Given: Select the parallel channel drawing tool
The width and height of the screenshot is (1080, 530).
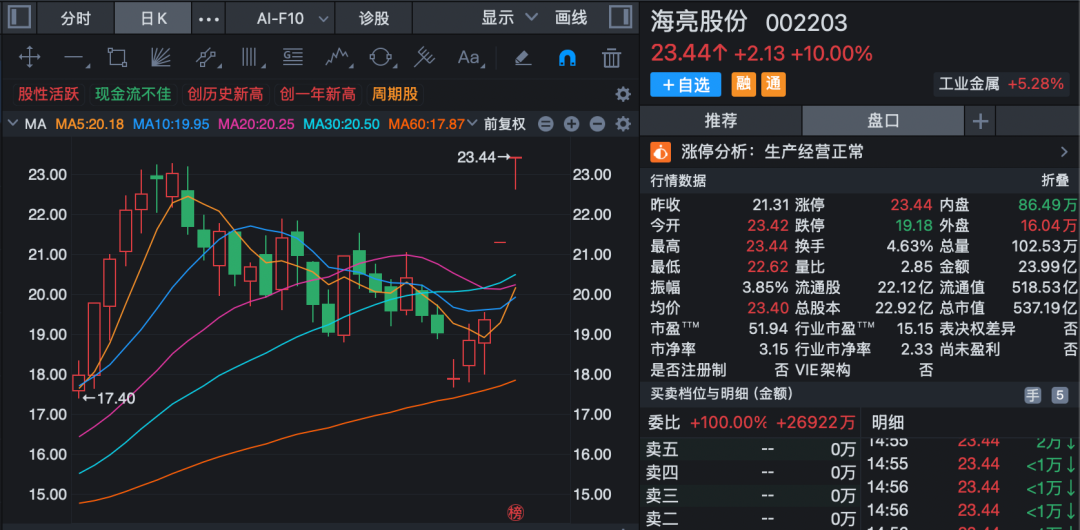Looking at the screenshot, I should point(205,57).
